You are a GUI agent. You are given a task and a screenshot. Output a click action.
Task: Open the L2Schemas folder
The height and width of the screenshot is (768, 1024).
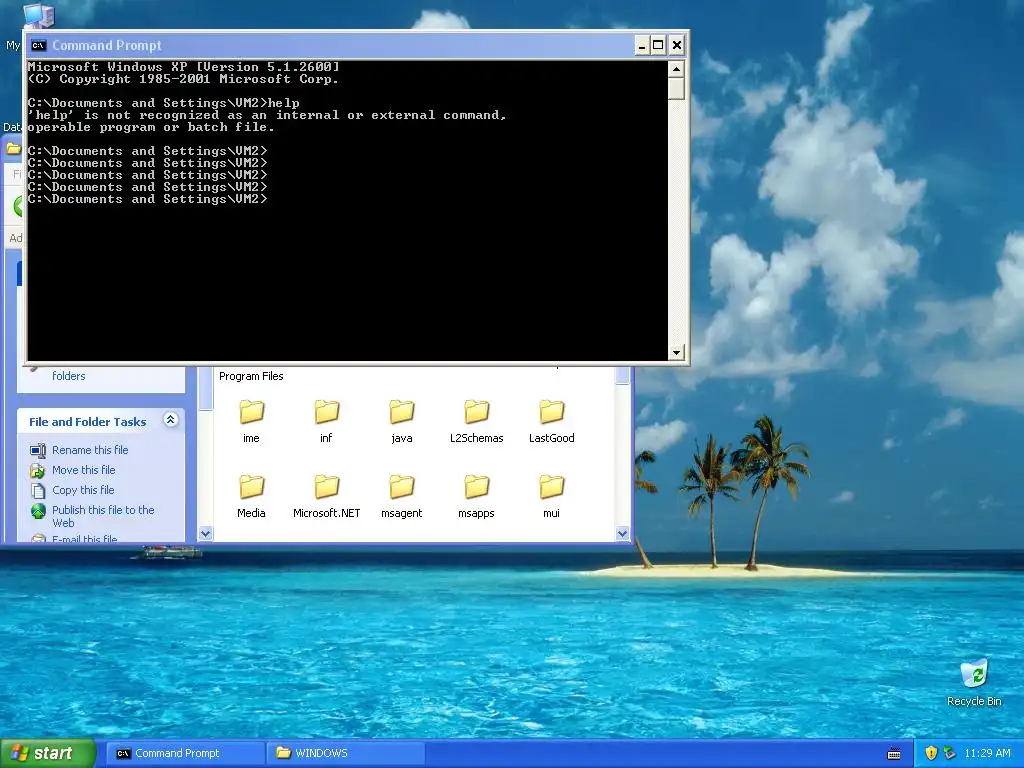(476, 421)
